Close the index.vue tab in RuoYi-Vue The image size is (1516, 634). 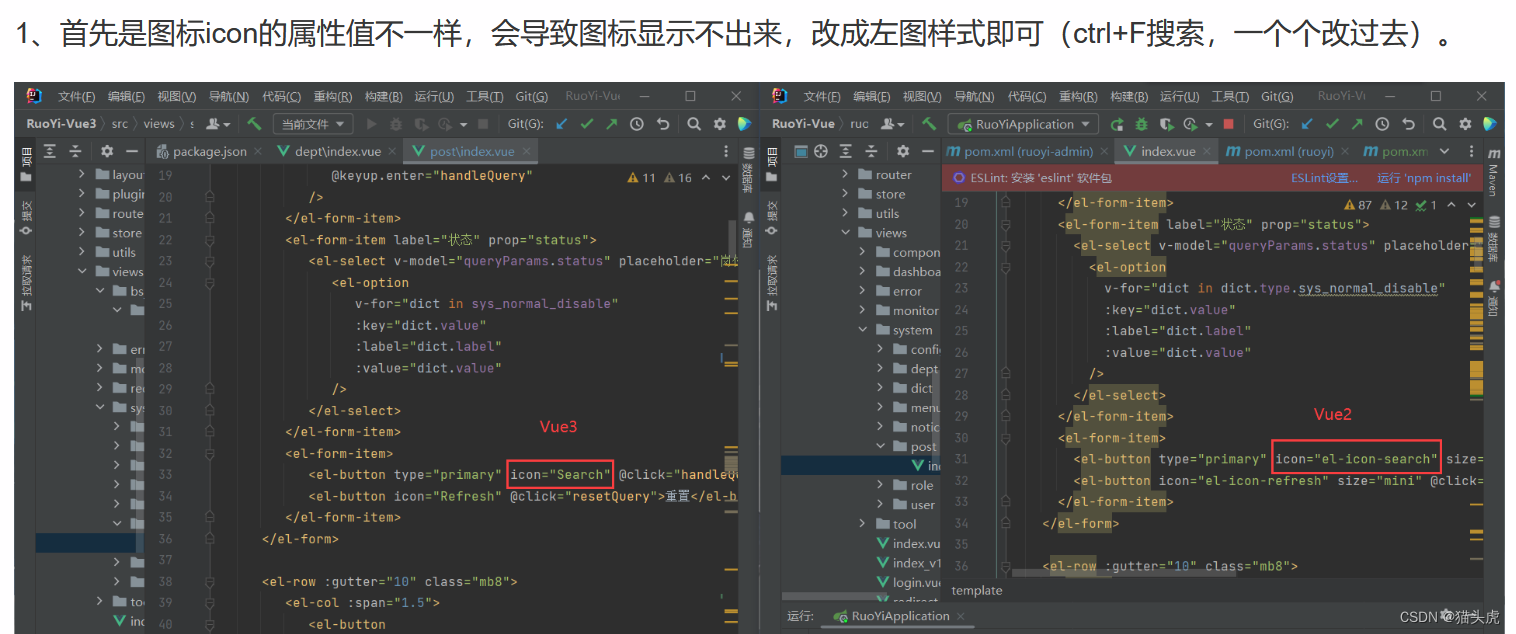[1208, 152]
